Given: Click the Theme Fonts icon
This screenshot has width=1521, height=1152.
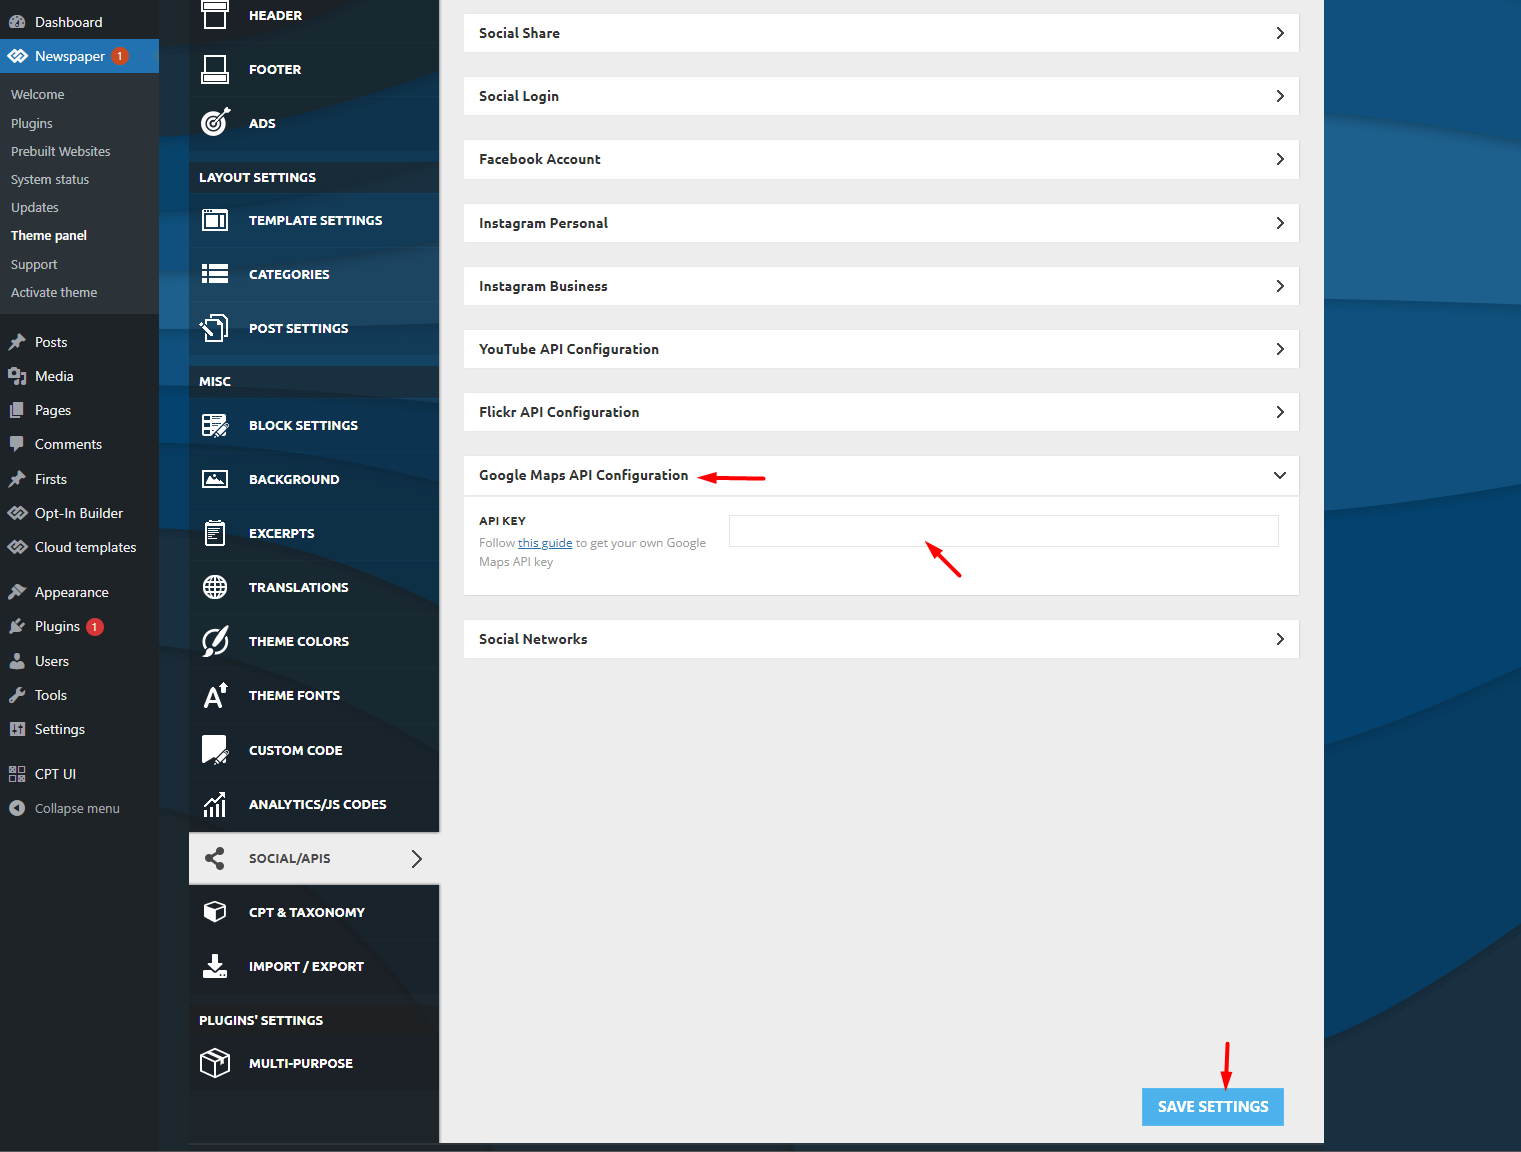Looking at the screenshot, I should coord(215,695).
